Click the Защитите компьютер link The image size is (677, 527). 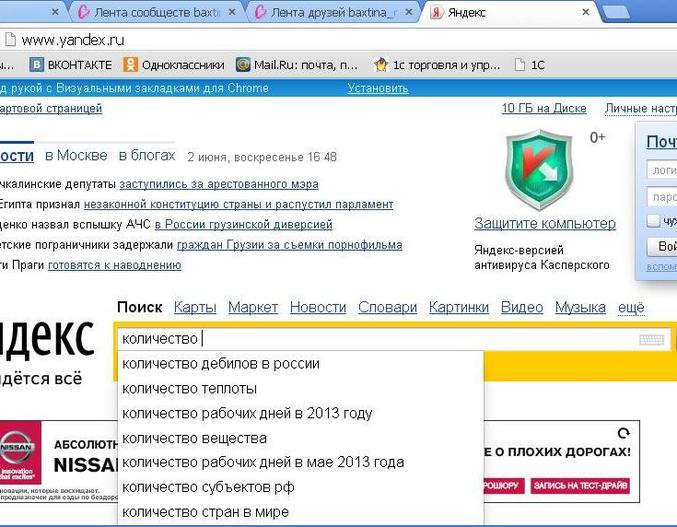(x=544, y=223)
